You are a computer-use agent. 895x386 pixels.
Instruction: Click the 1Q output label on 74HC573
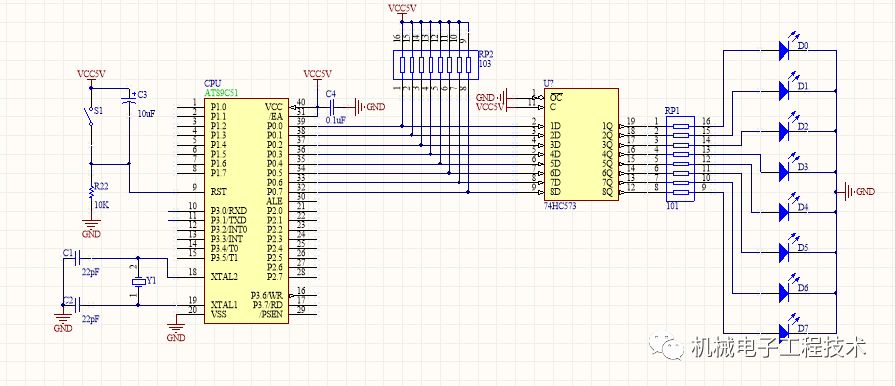608,126
